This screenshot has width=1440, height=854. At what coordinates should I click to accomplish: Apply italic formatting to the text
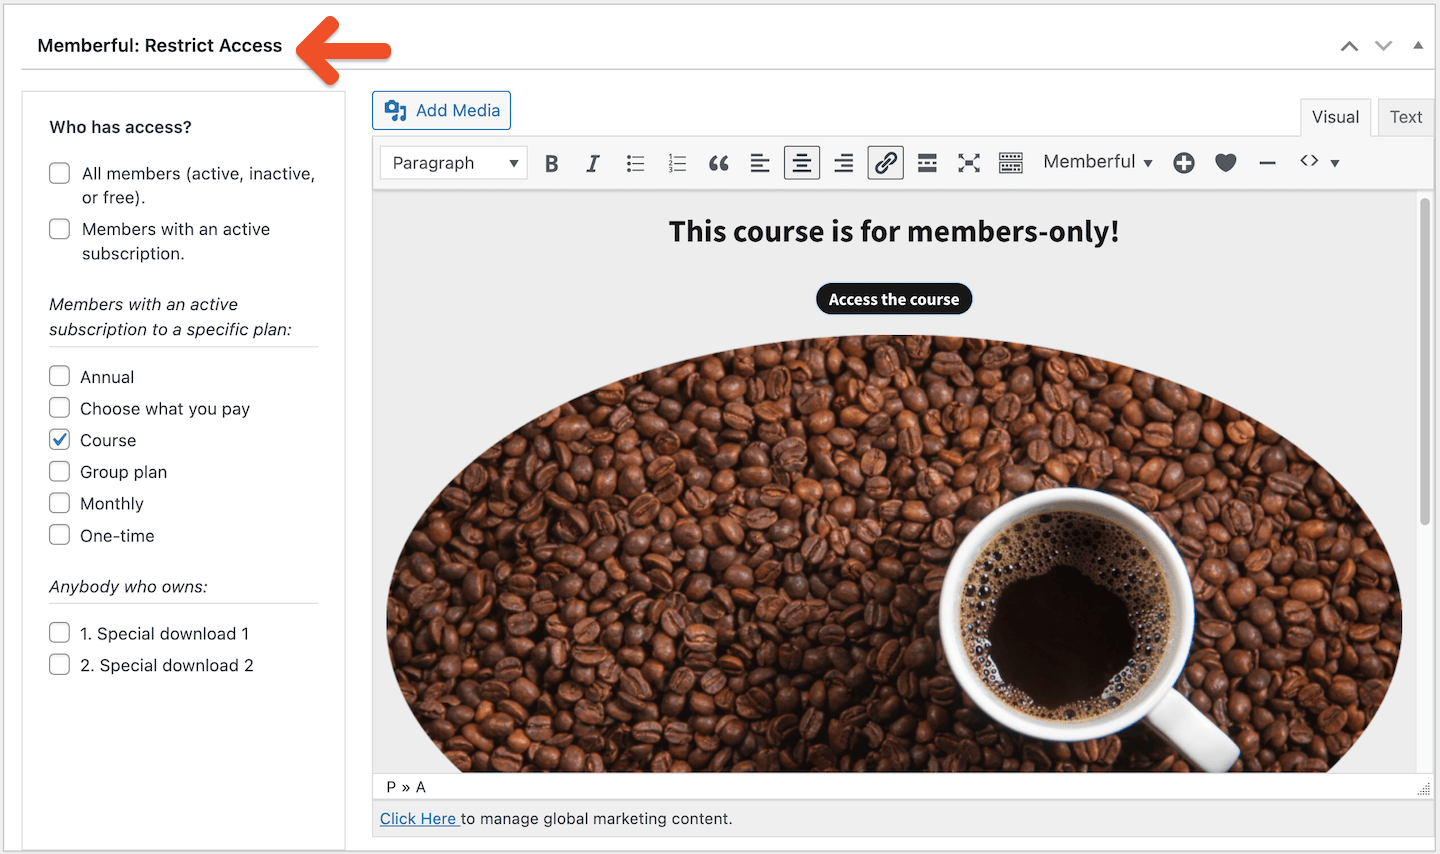click(x=593, y=163)
